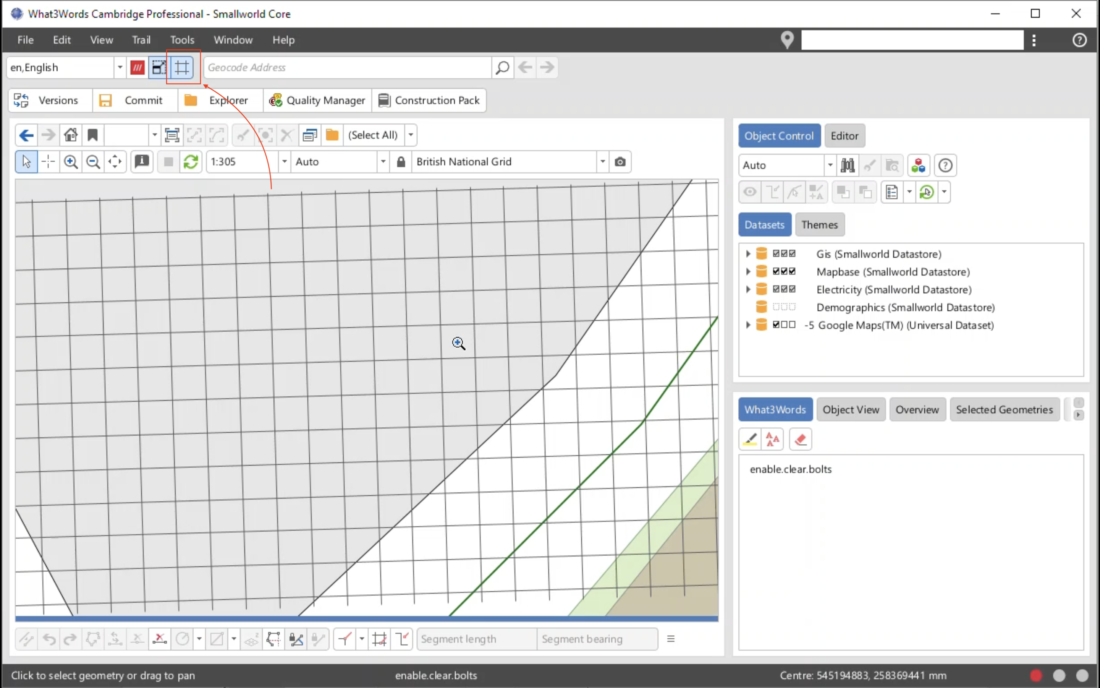The width and height of the screenshot is (1100, 688).
Task: Click the bookmark icon in map toolbar
Action: pyautogui.click(x=93, y=135)
